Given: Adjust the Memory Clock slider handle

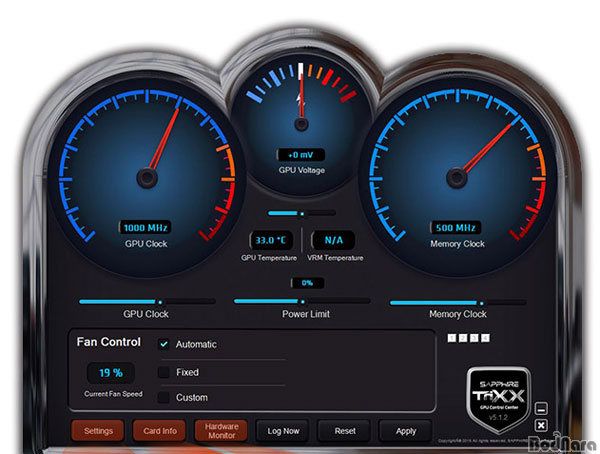Looking at the screenshot, I should tap(482, 303).
